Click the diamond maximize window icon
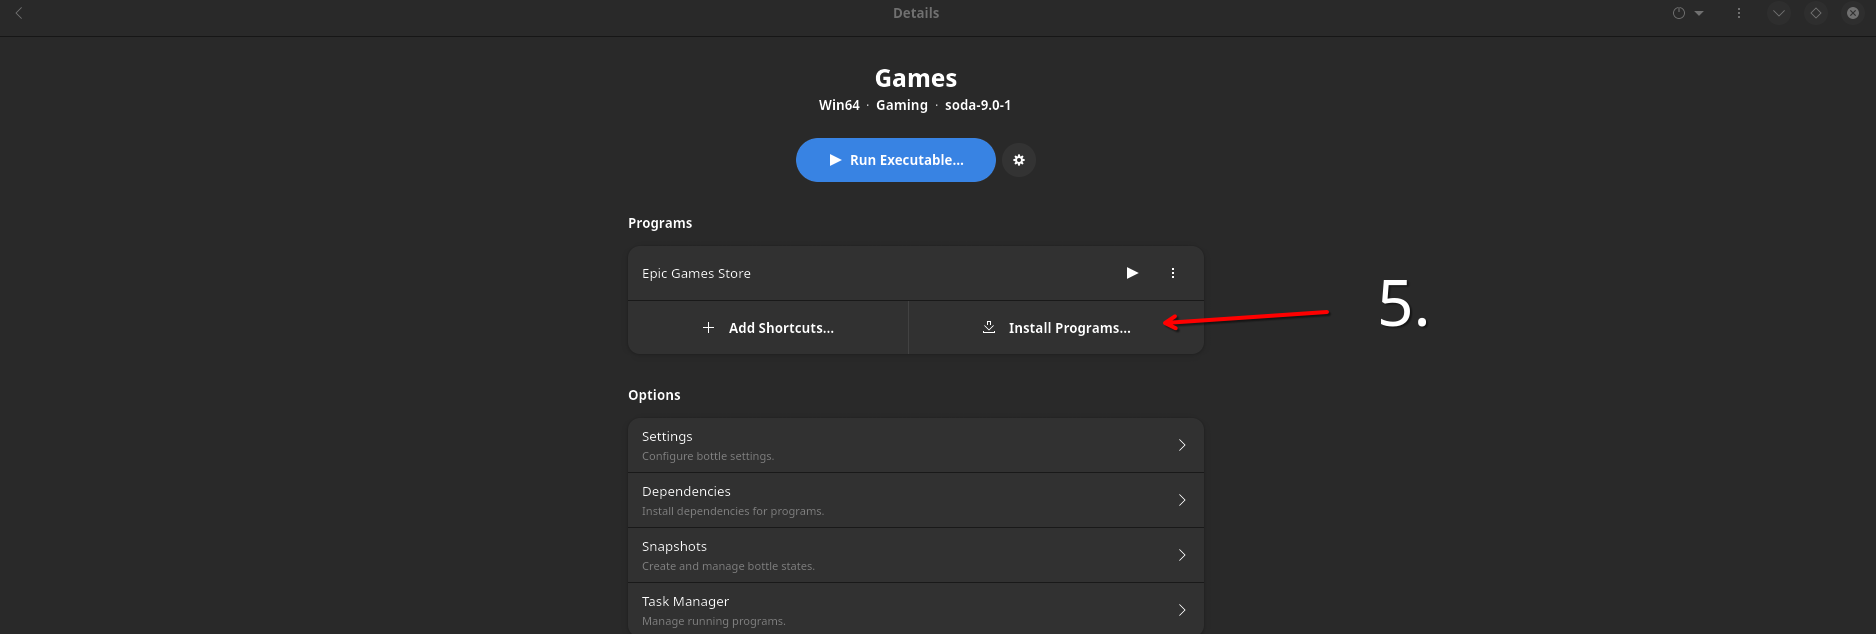Viewport: 1876px width, 634px height. click(x=1816, y=13)
